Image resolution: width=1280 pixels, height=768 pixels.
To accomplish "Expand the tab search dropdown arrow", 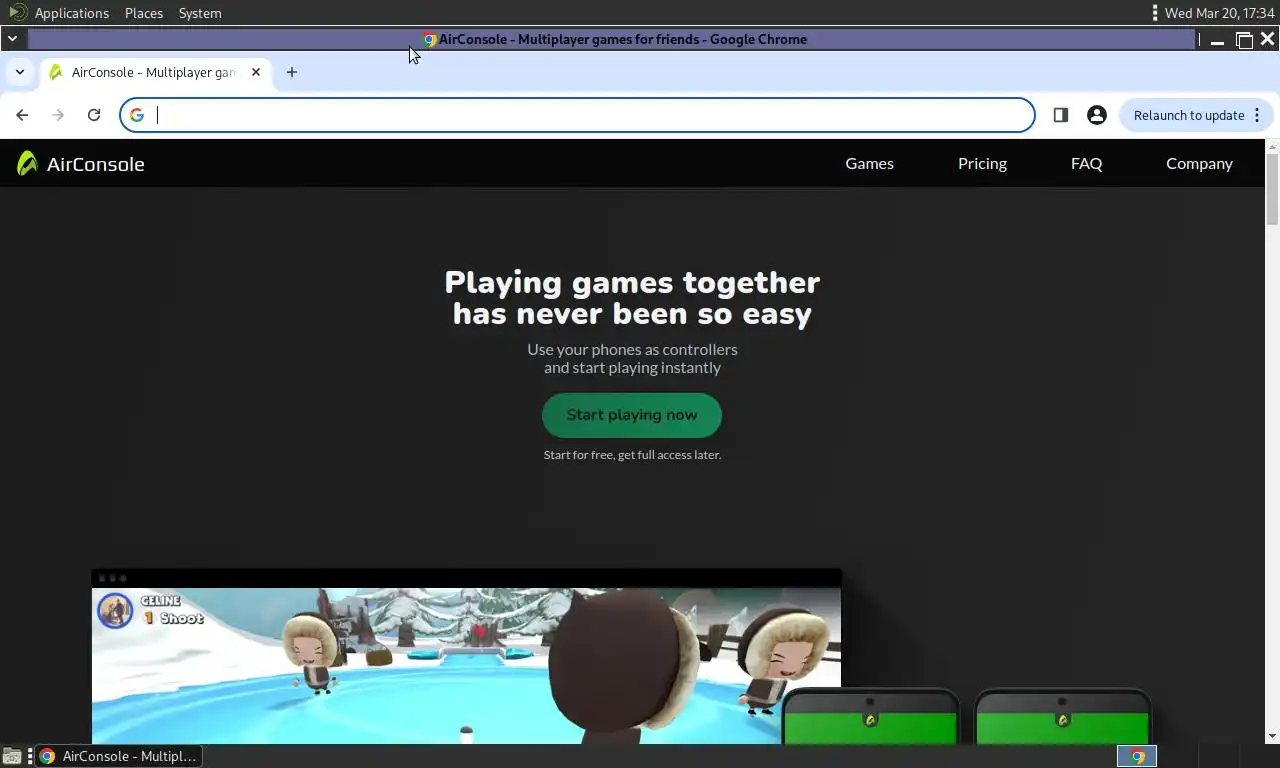I will 19,72.
